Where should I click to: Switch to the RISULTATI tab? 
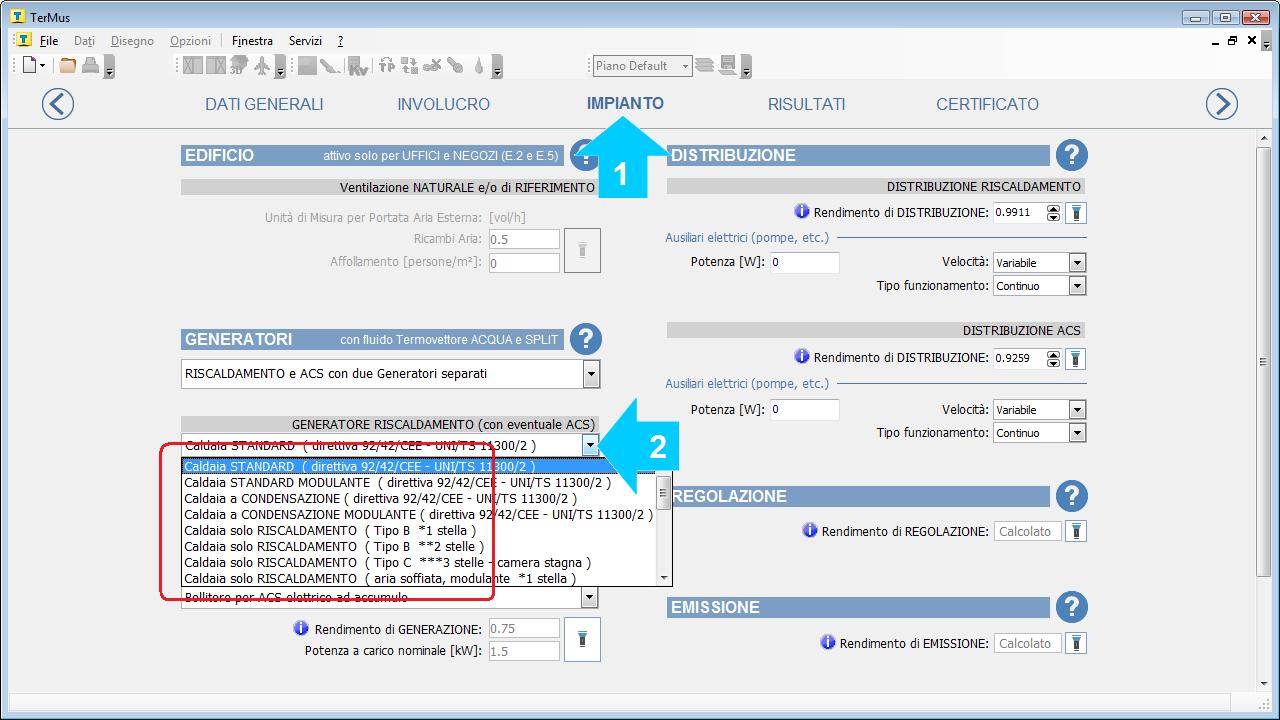point(806,104)
